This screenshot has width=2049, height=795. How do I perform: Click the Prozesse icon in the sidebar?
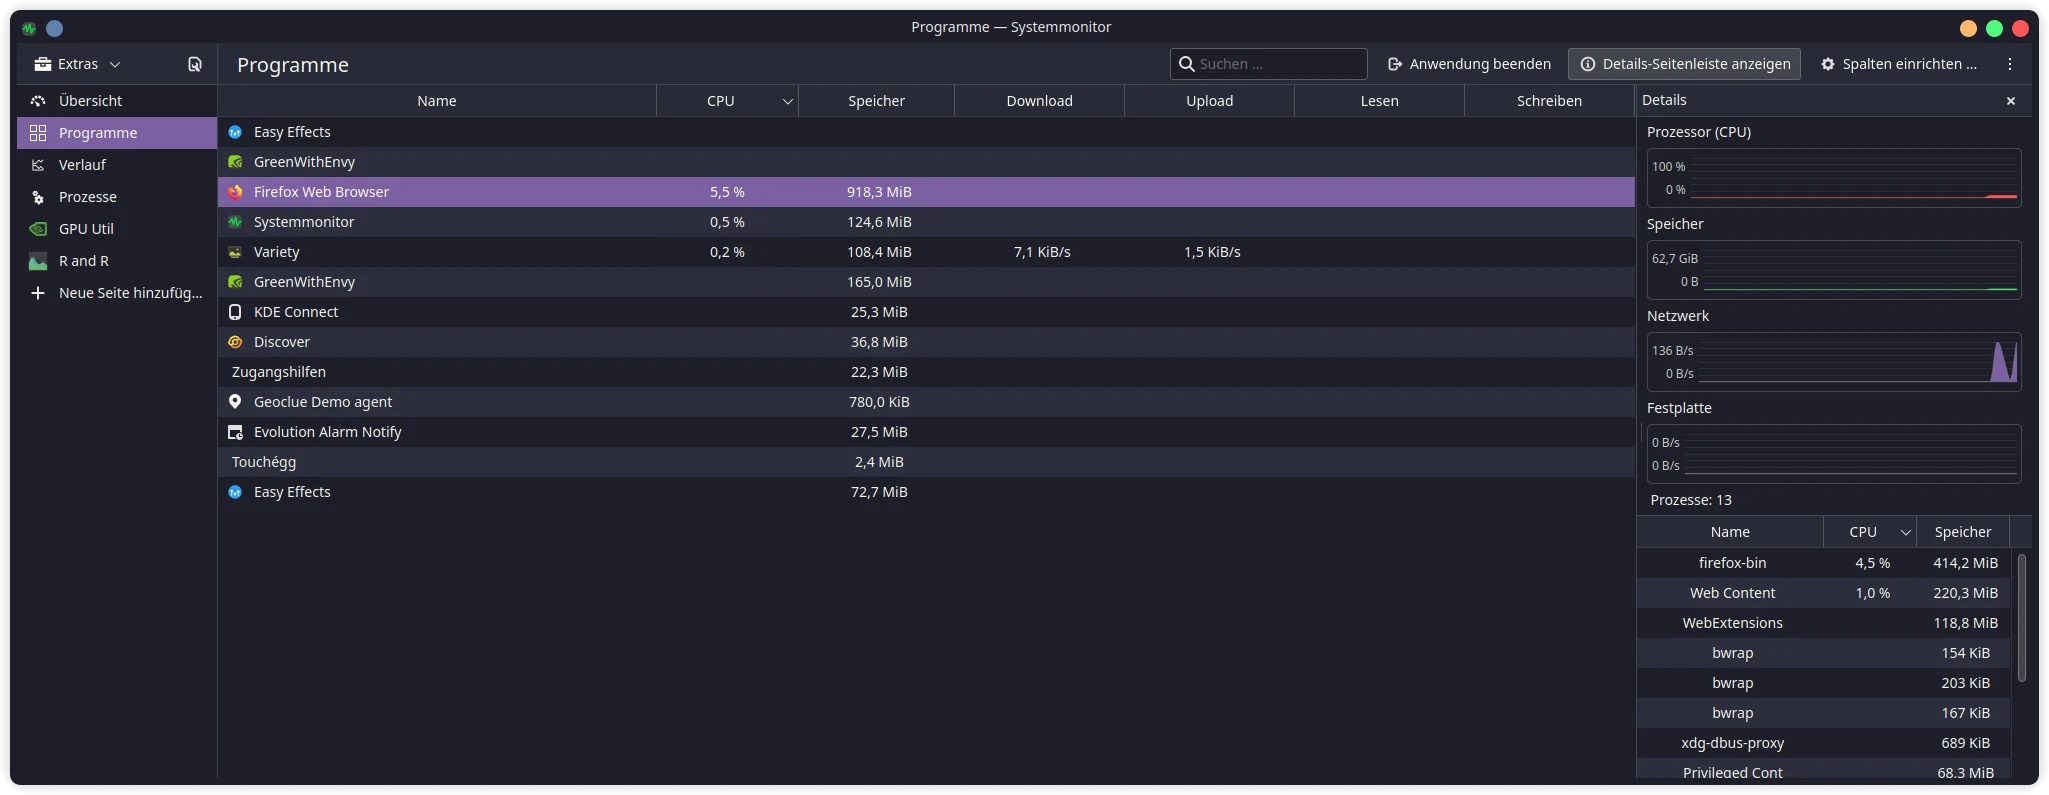38,197
